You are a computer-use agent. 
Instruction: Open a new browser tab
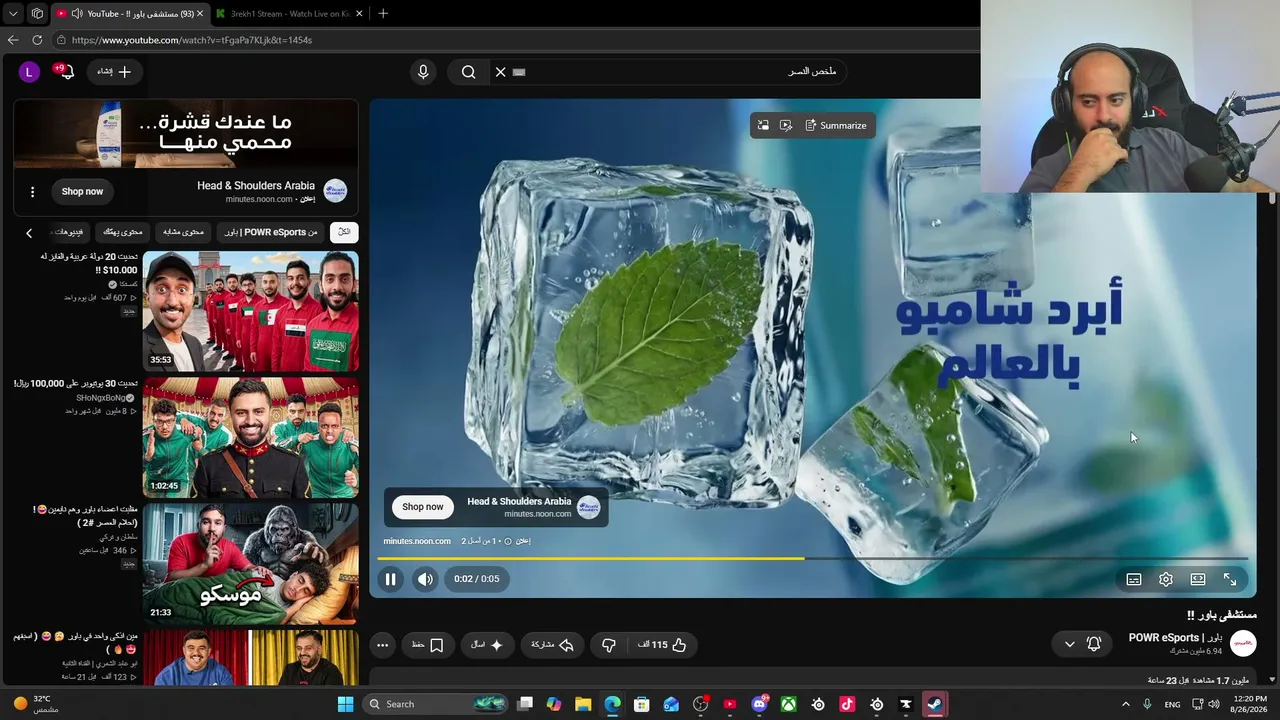(x=383, y=13)
